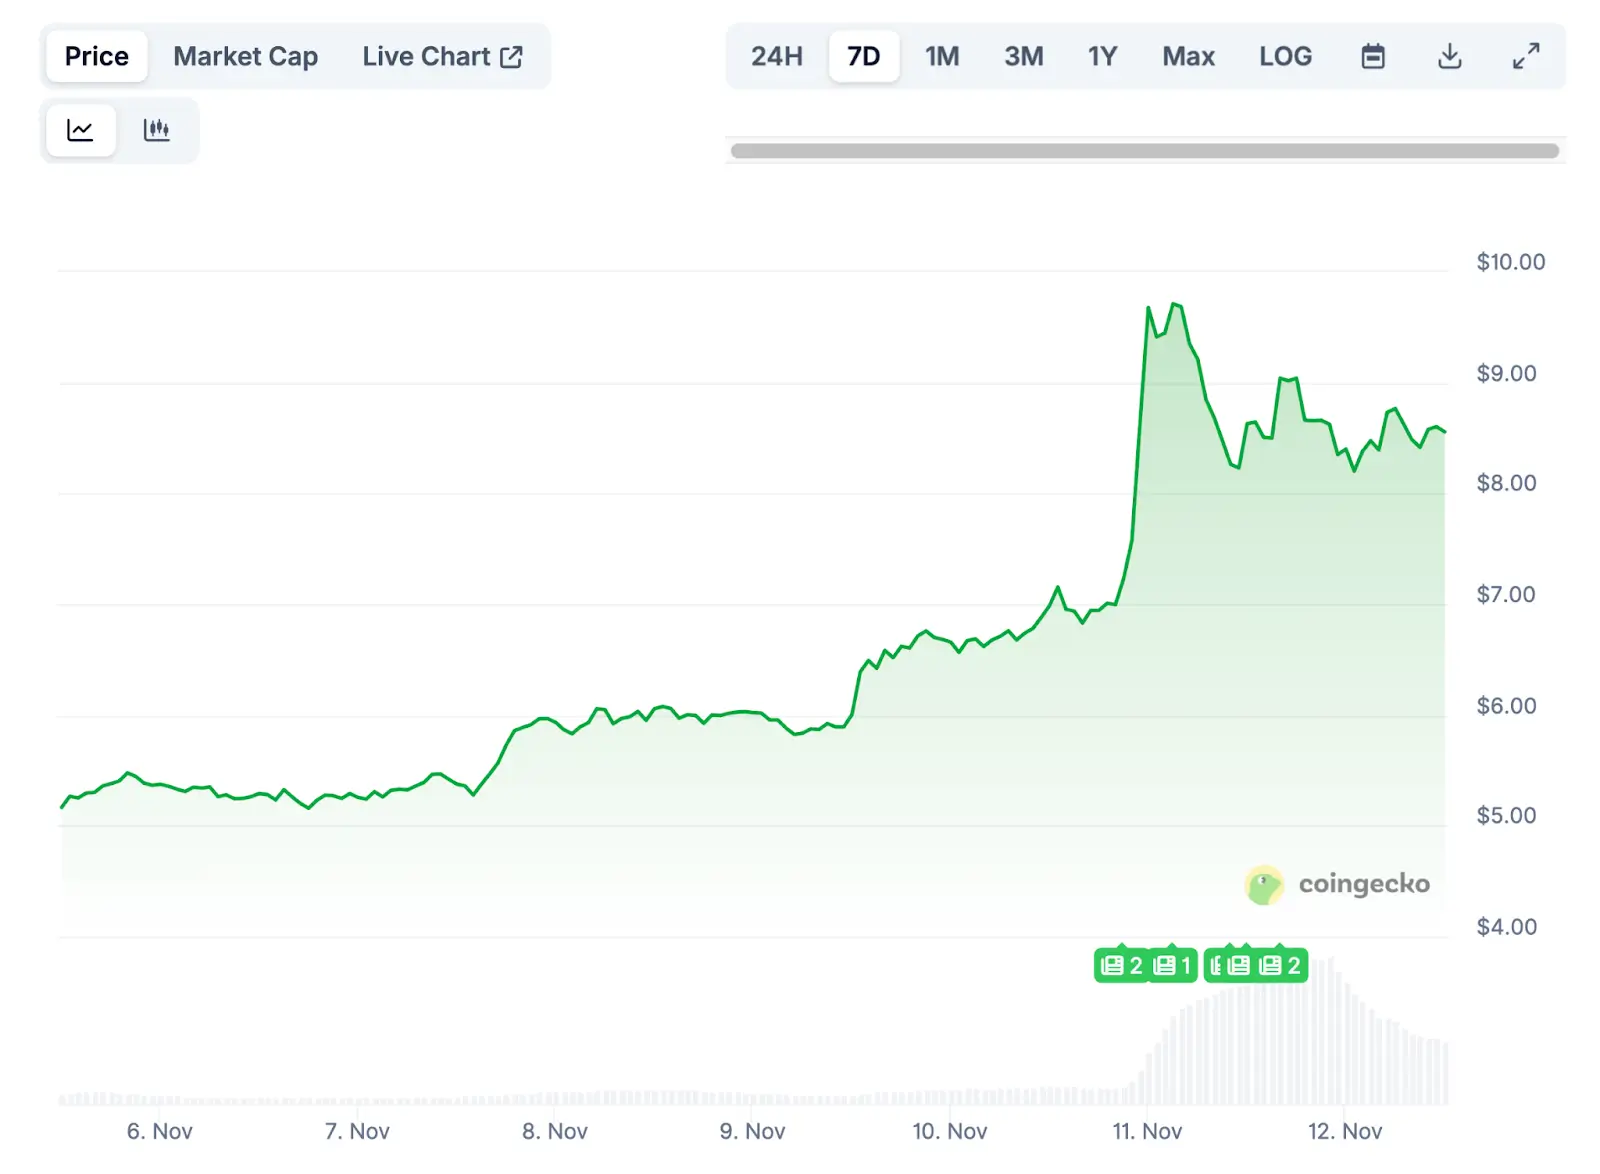Open Live Chart external link

point(442,56)
